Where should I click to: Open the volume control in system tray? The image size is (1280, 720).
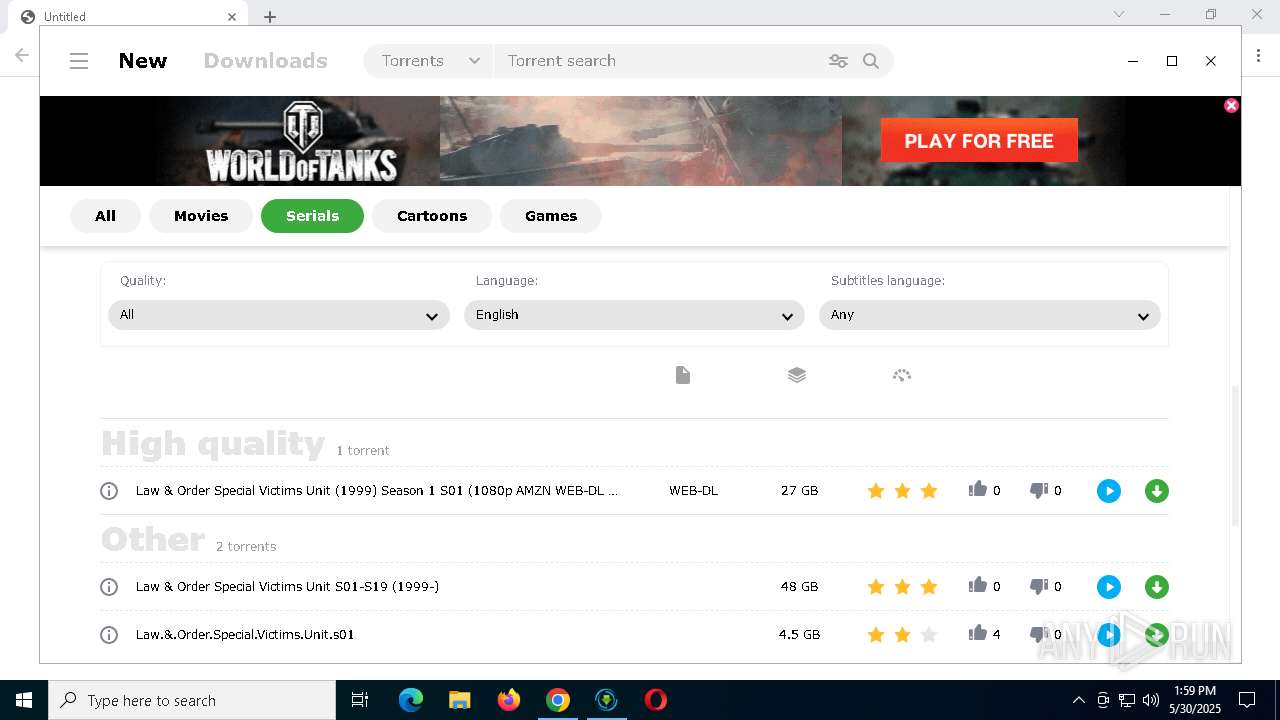tap(1151, 700)
